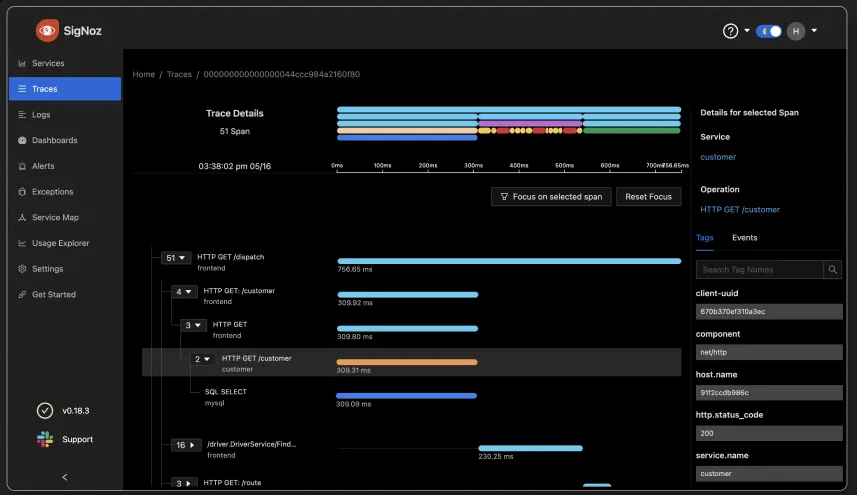Open the Logs sidebar item
857x495 pixels.
tap(64, 115)
